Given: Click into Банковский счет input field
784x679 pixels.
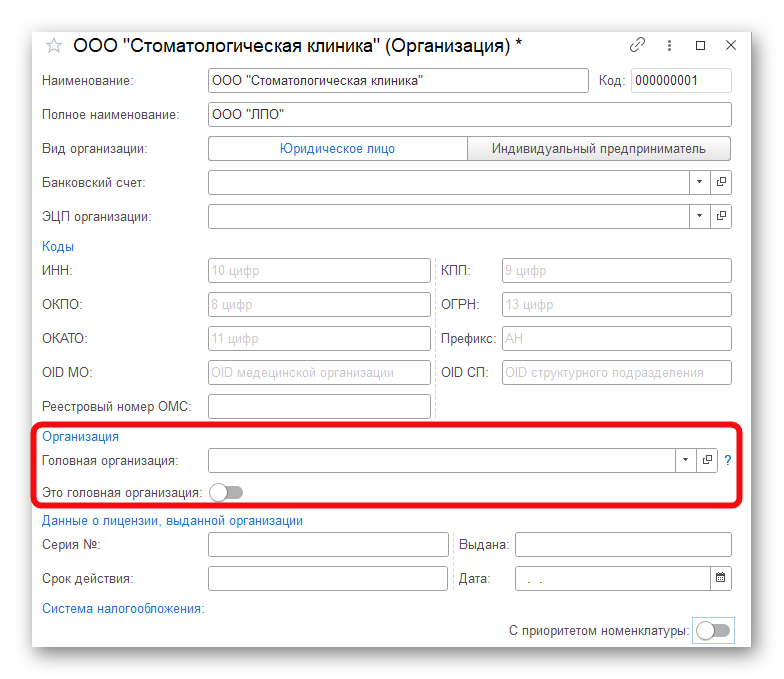Looking at the screenshot, I should click(x=448, y=182).
